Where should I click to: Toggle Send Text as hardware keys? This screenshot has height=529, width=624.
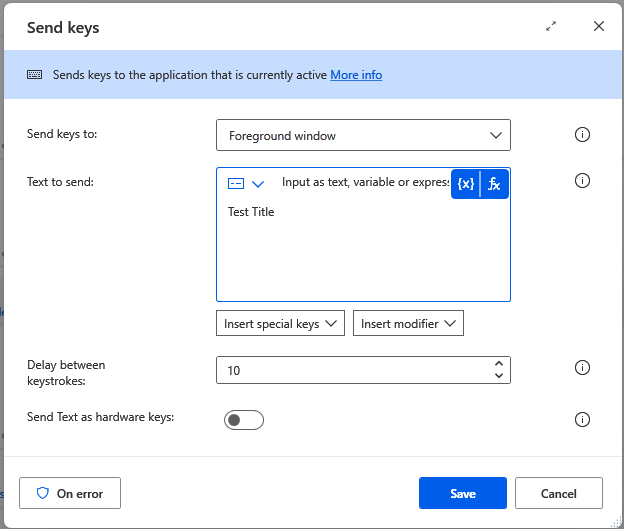244,420
